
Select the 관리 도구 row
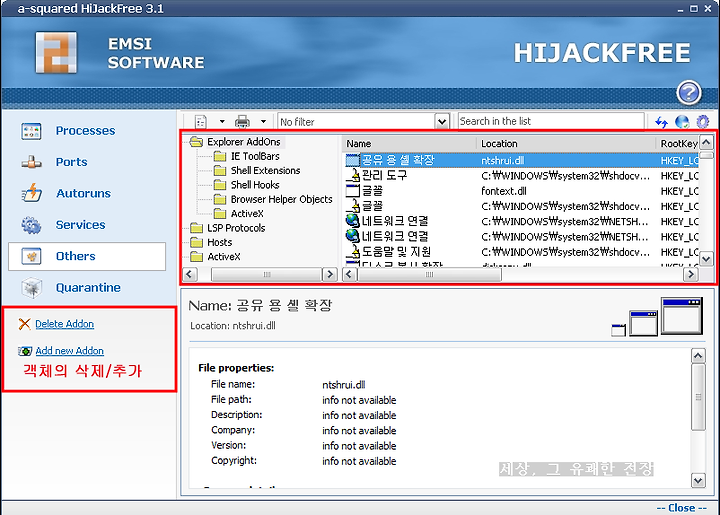521,175
